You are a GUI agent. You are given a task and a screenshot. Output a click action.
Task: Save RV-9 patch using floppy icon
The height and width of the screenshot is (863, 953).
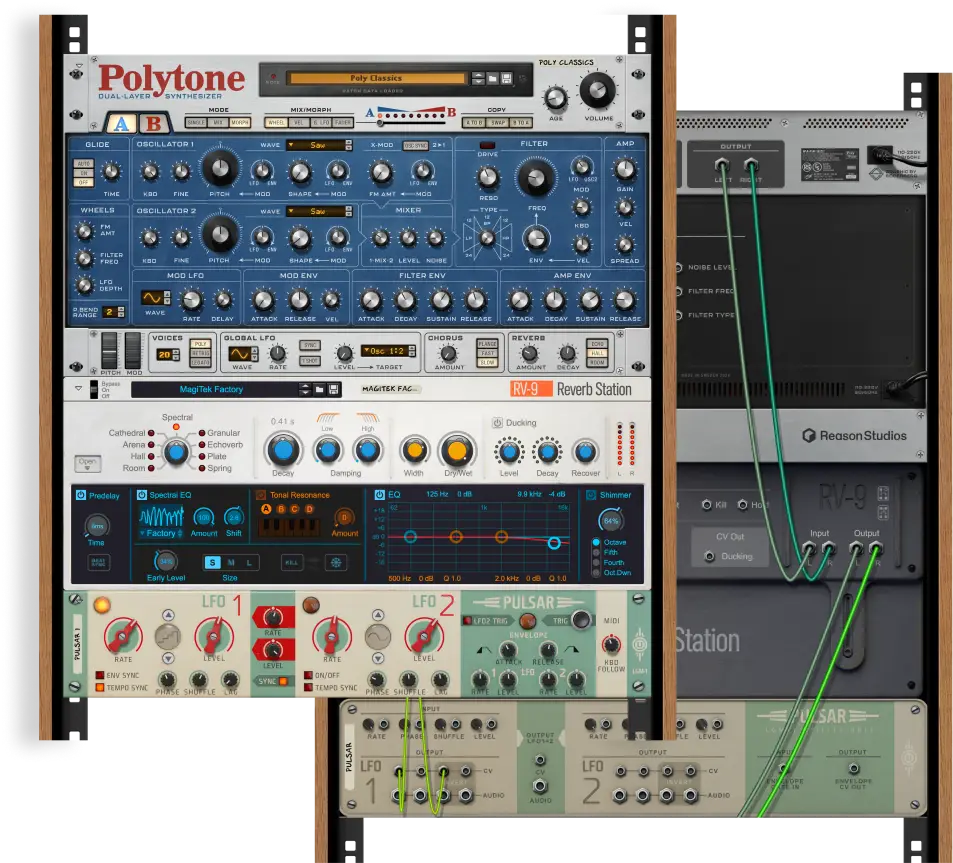[333, 390]
